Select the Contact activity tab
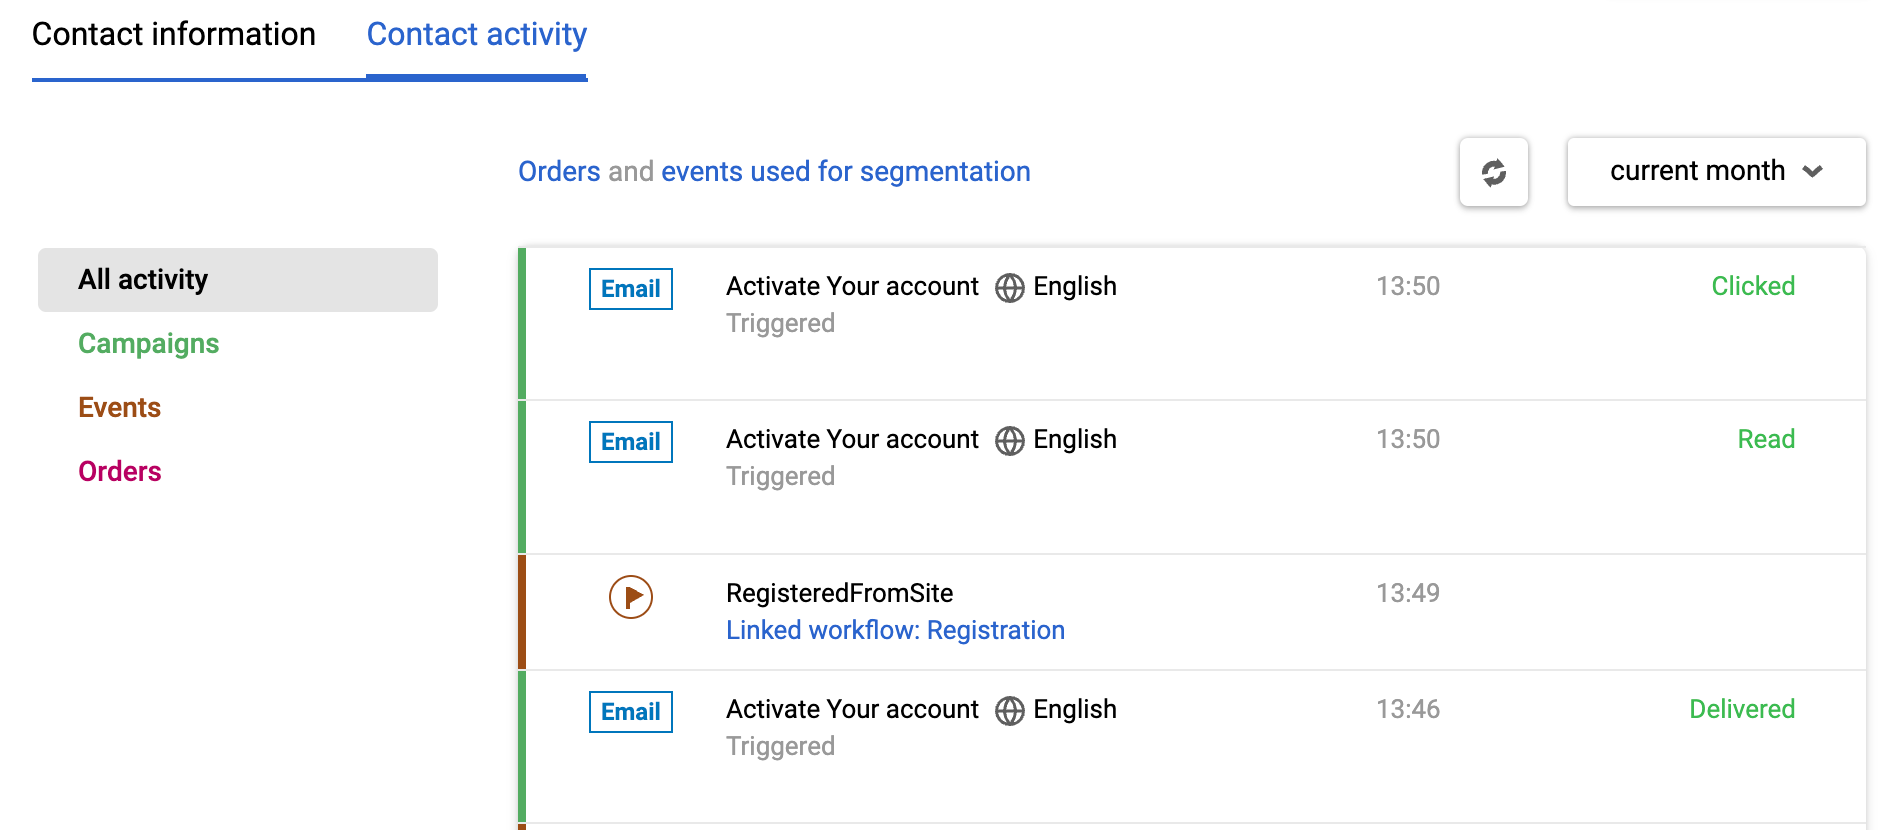The width and height of the screenshot is (1900, 830). [x=476, y=35]
